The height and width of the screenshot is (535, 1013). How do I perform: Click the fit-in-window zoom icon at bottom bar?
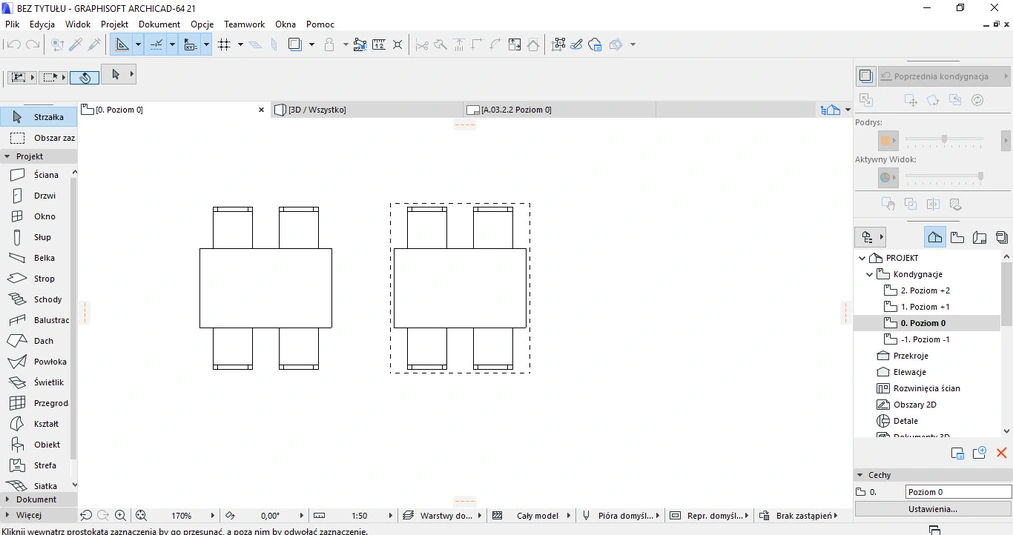[x=141, y=516]
